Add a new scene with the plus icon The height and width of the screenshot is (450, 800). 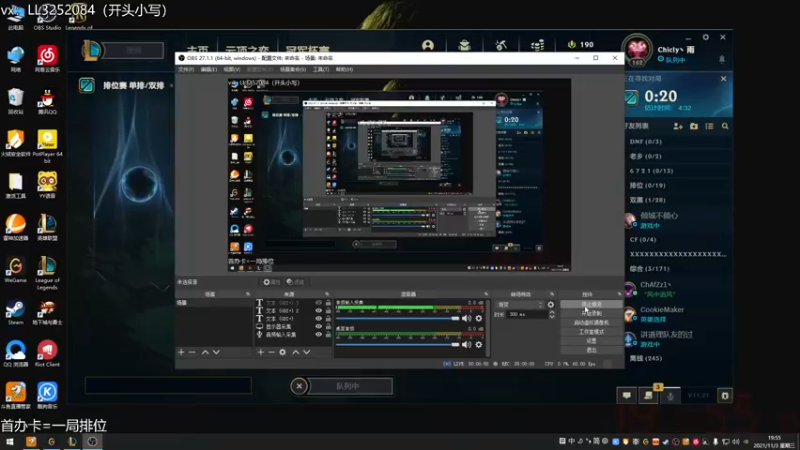pos(181,352)
